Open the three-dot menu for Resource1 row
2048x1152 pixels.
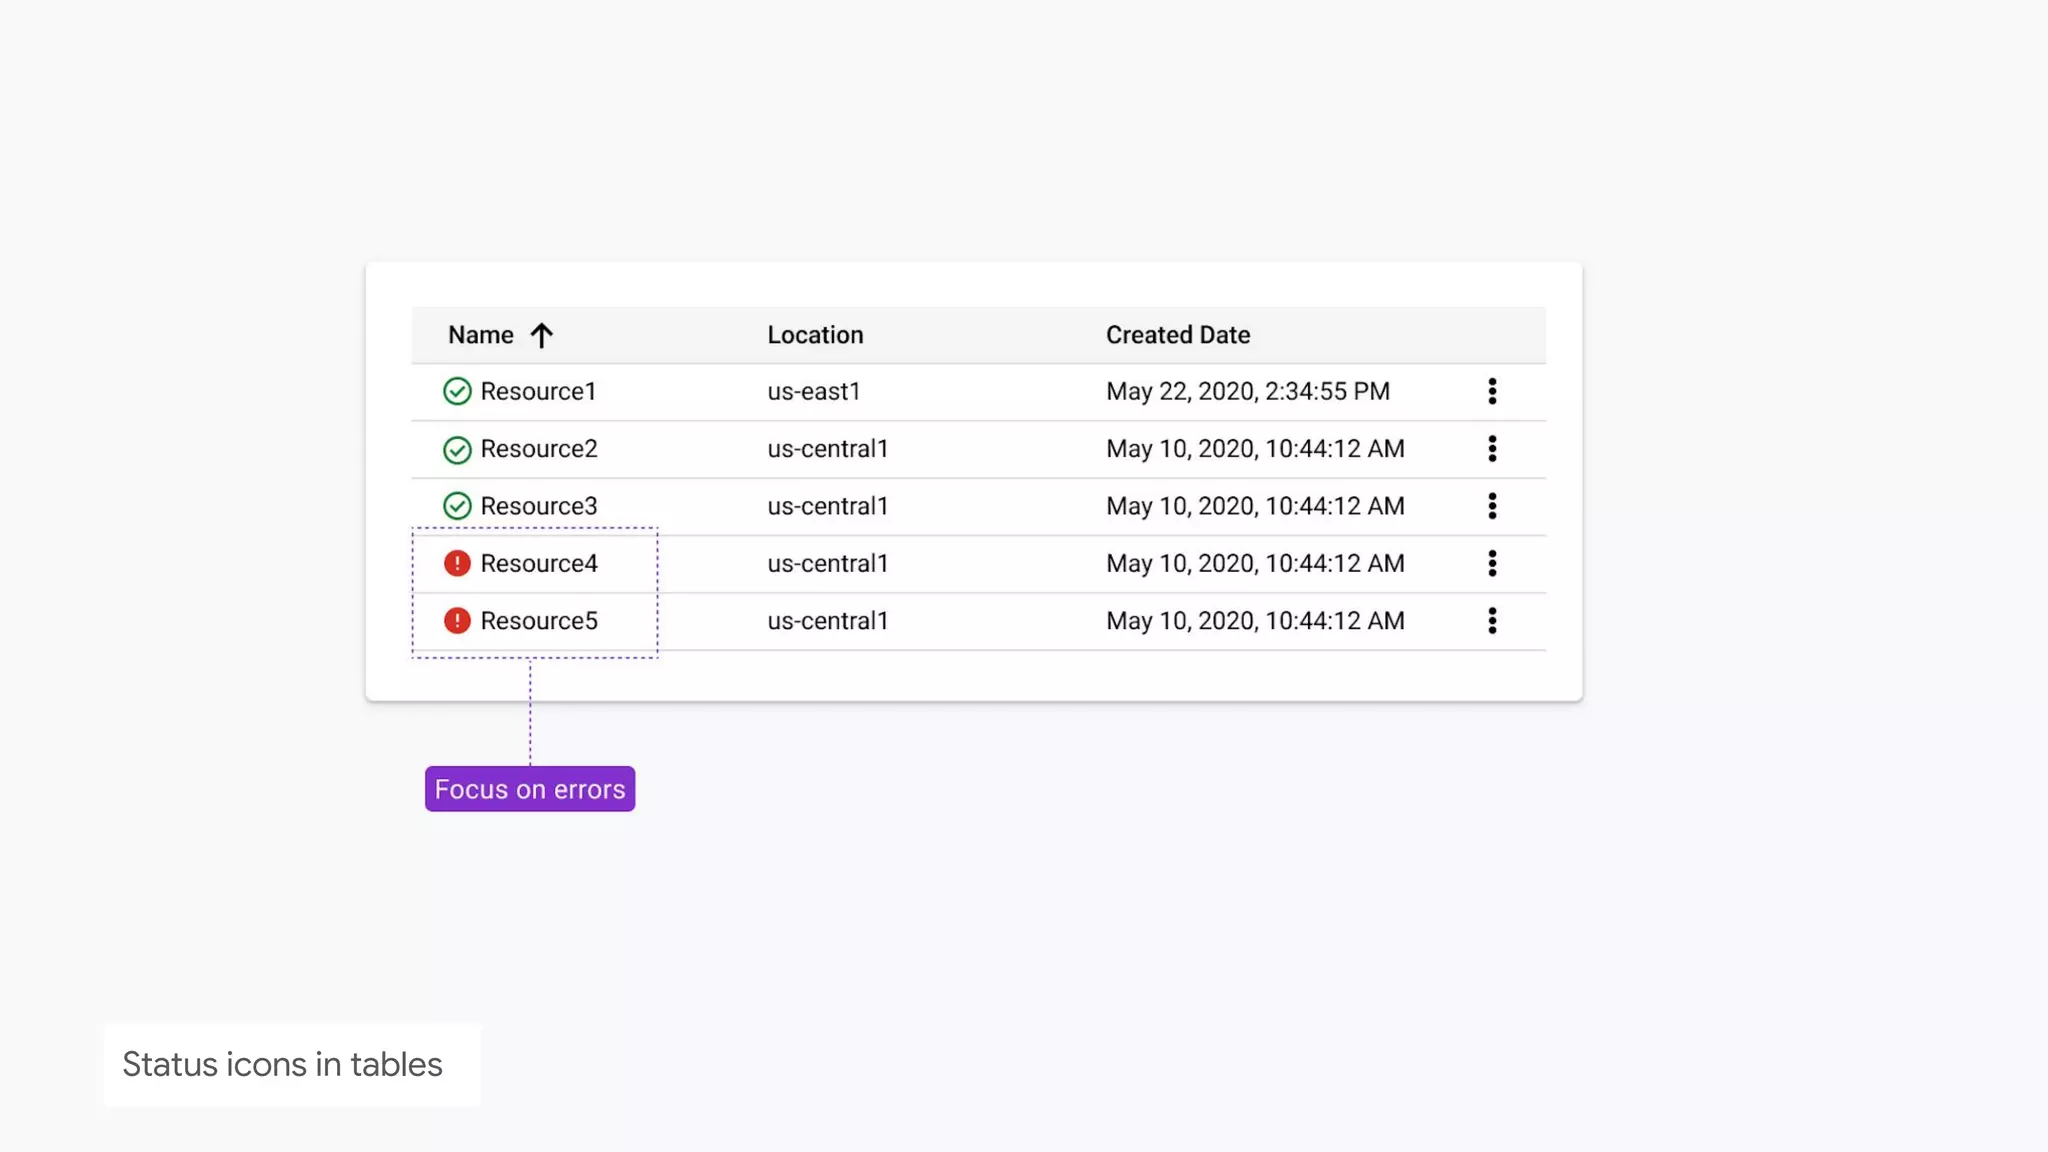pyautogui.click(x=1492, y=391)
